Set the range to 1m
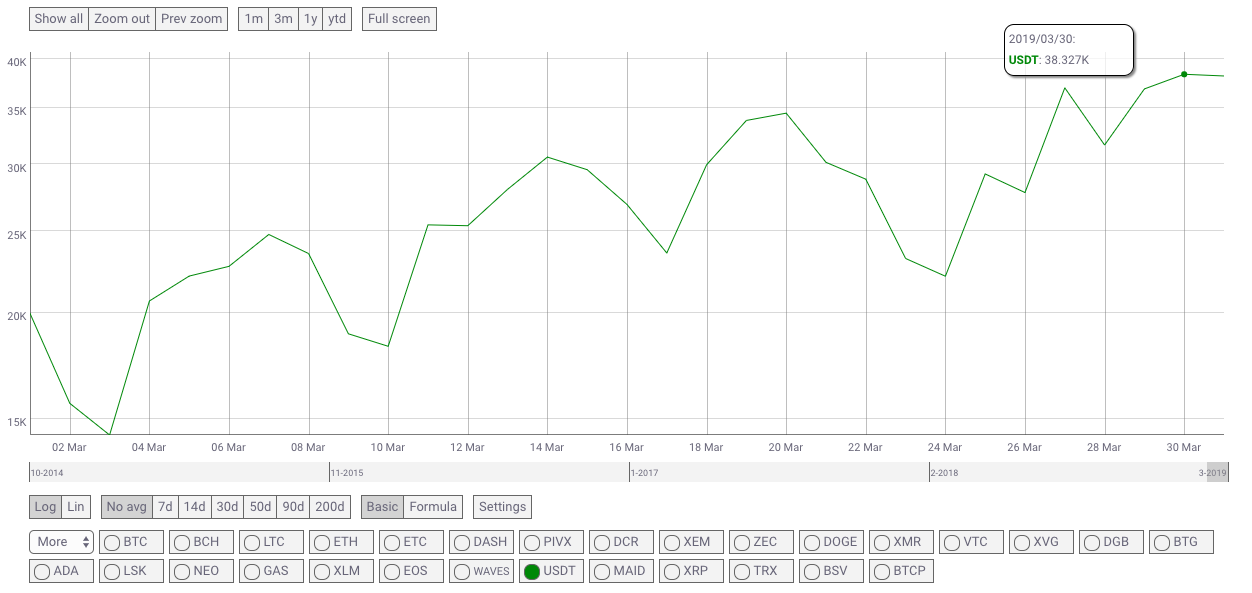The image size is (1252, 593). (x=254, y=19)
